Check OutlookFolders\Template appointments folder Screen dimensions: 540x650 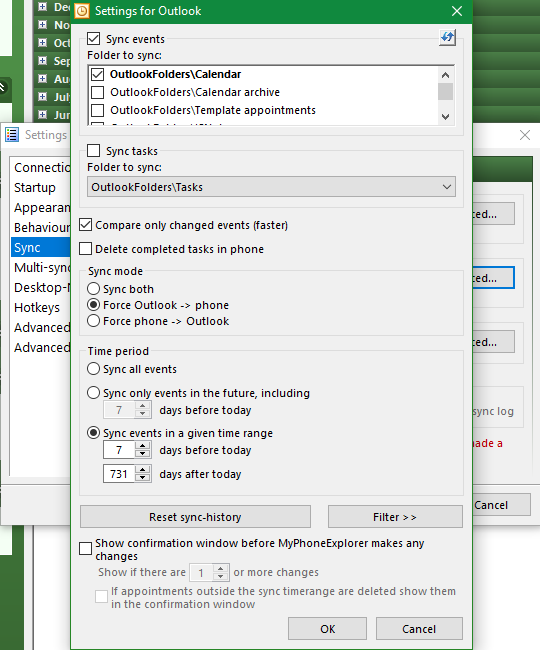point(97,110)
